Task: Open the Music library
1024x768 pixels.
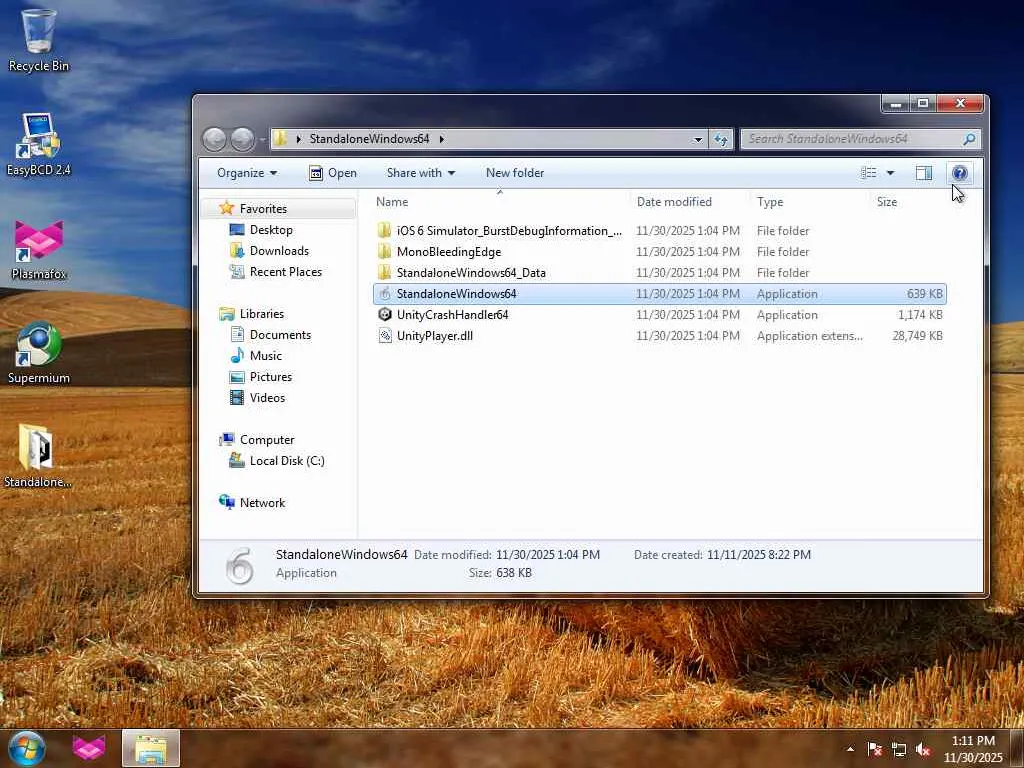Action: point(265,356)
